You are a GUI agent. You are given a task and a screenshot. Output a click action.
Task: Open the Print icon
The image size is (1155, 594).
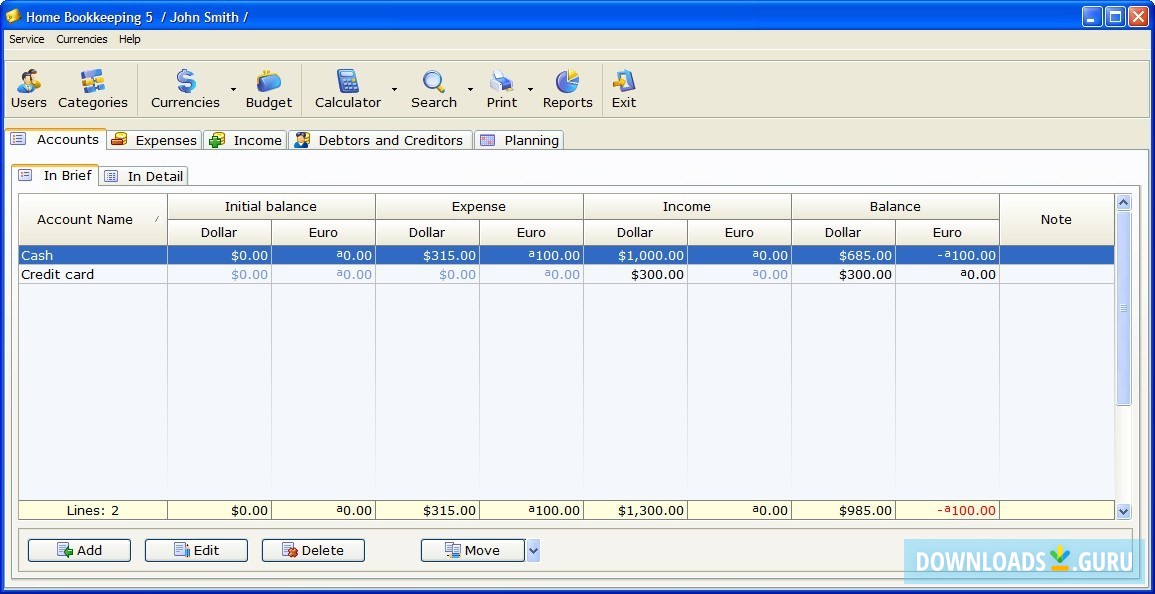click(x=501, y=88)
